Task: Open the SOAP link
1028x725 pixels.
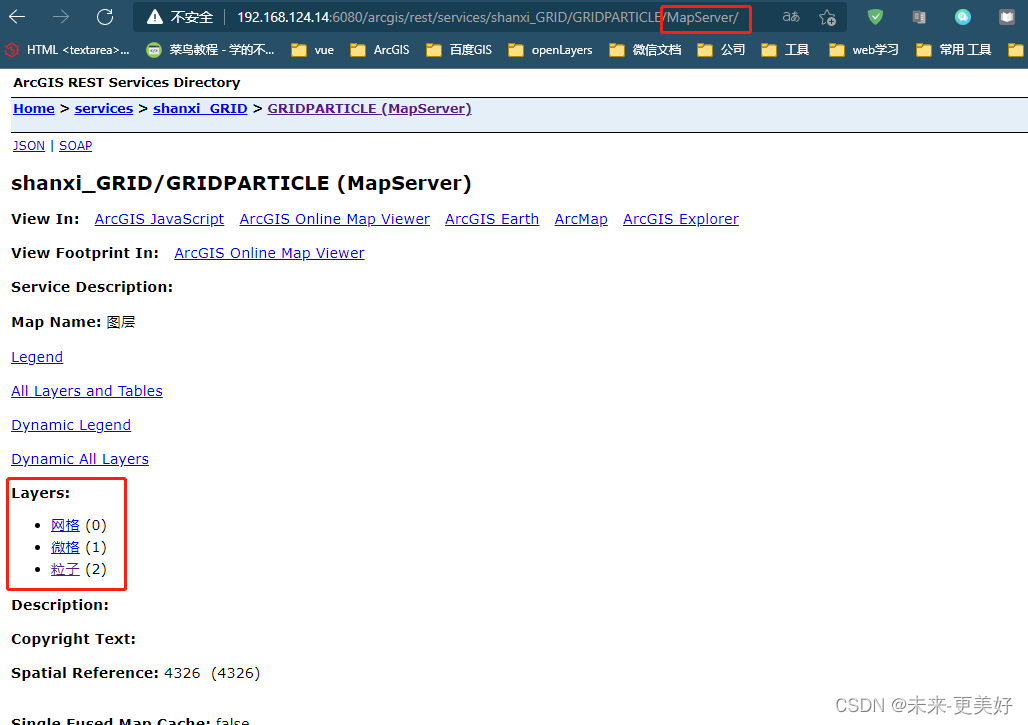Action: (x=75, y=146)
